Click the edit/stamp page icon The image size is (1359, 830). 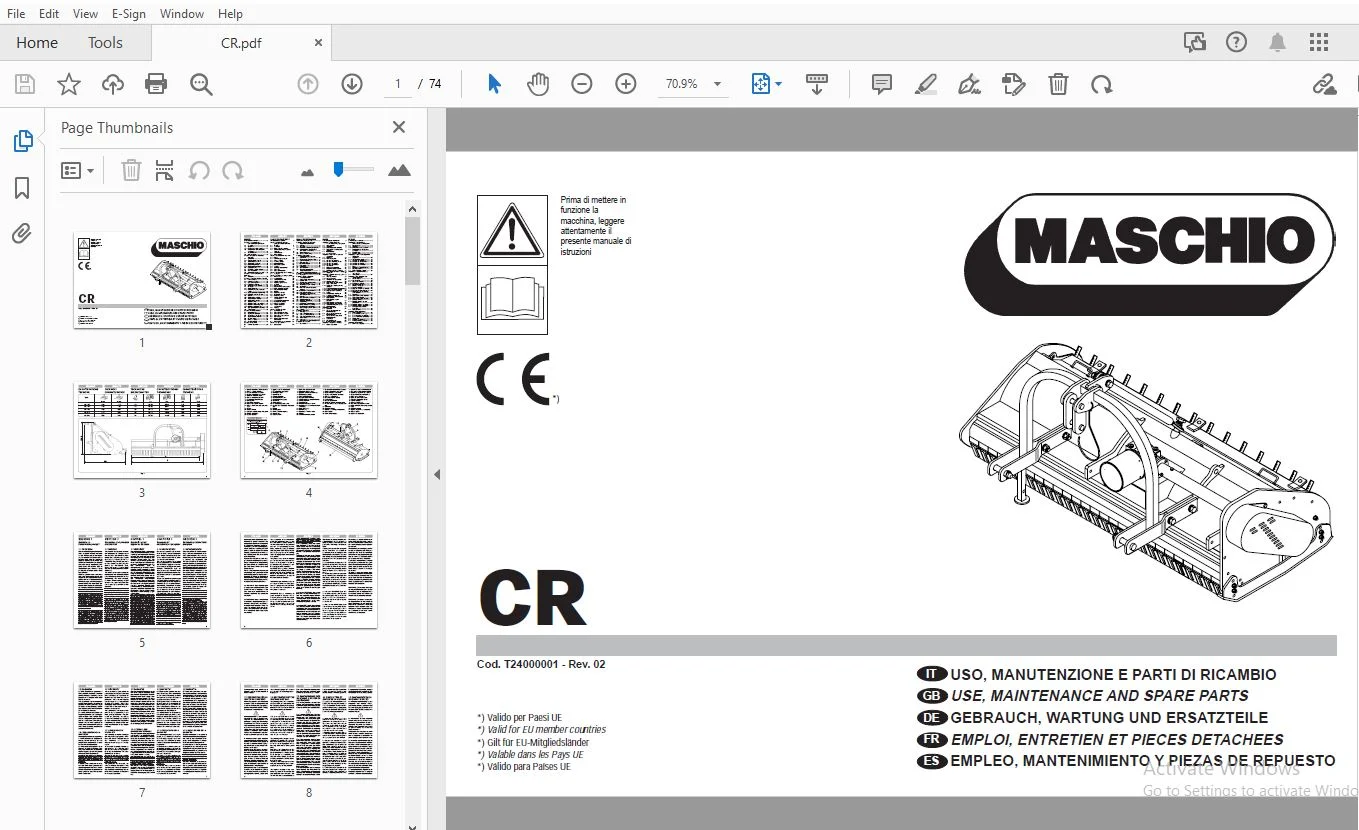[1014, 85]
